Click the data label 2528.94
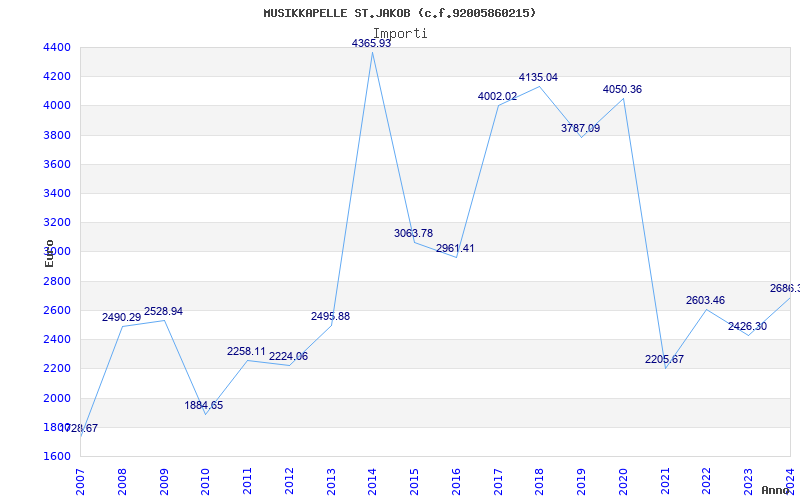Viewport: 800px width, 500px height. pos(163,311)
